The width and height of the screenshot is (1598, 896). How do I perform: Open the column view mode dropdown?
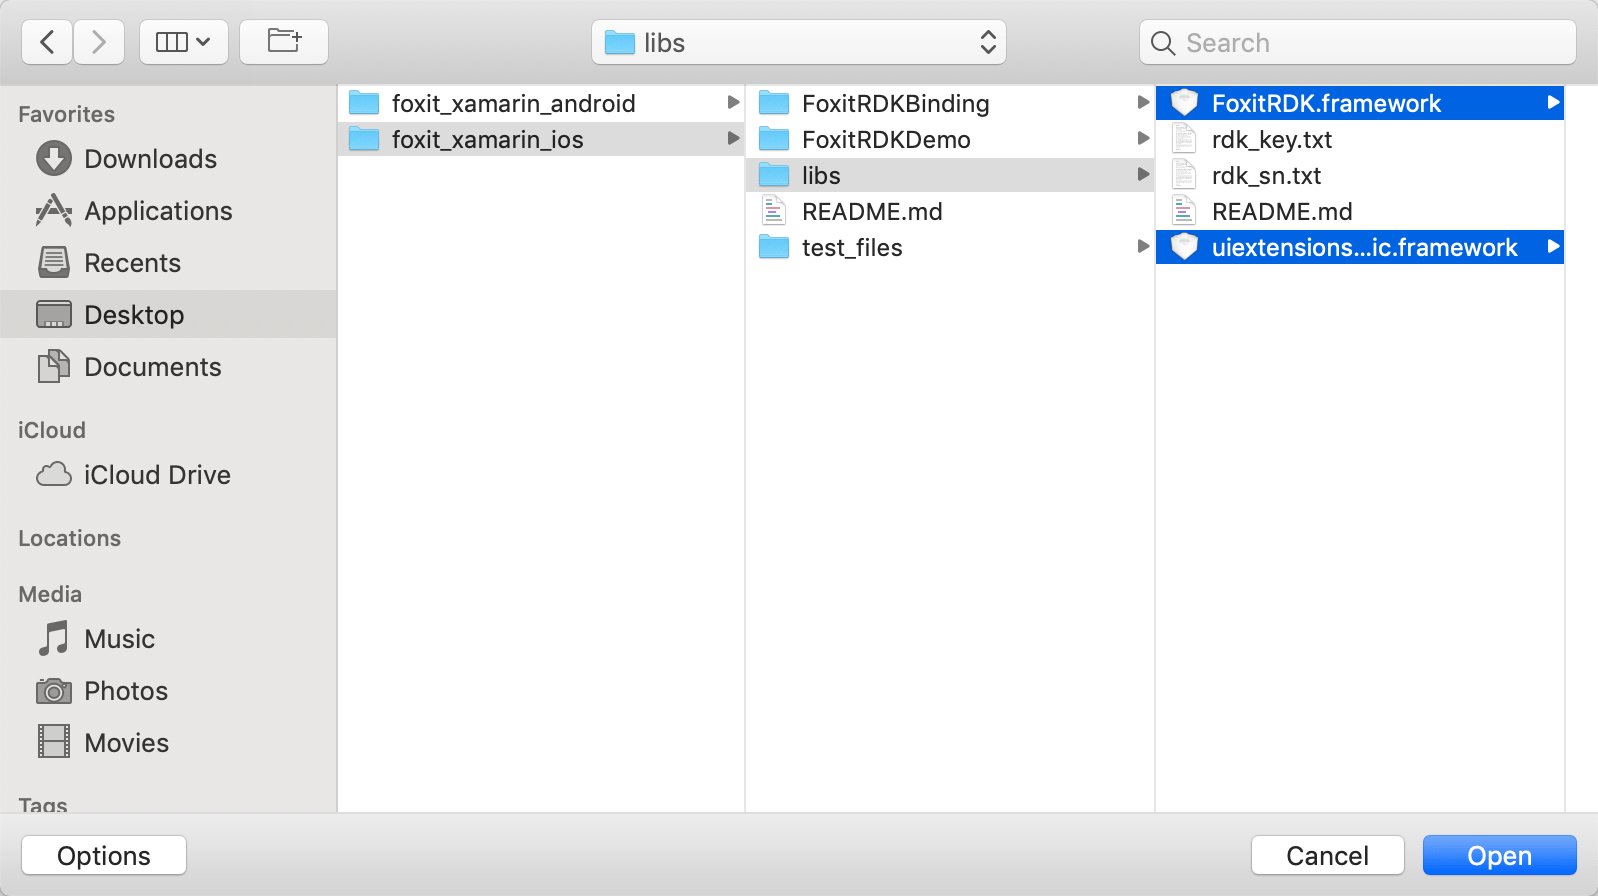tap(184, 42)
